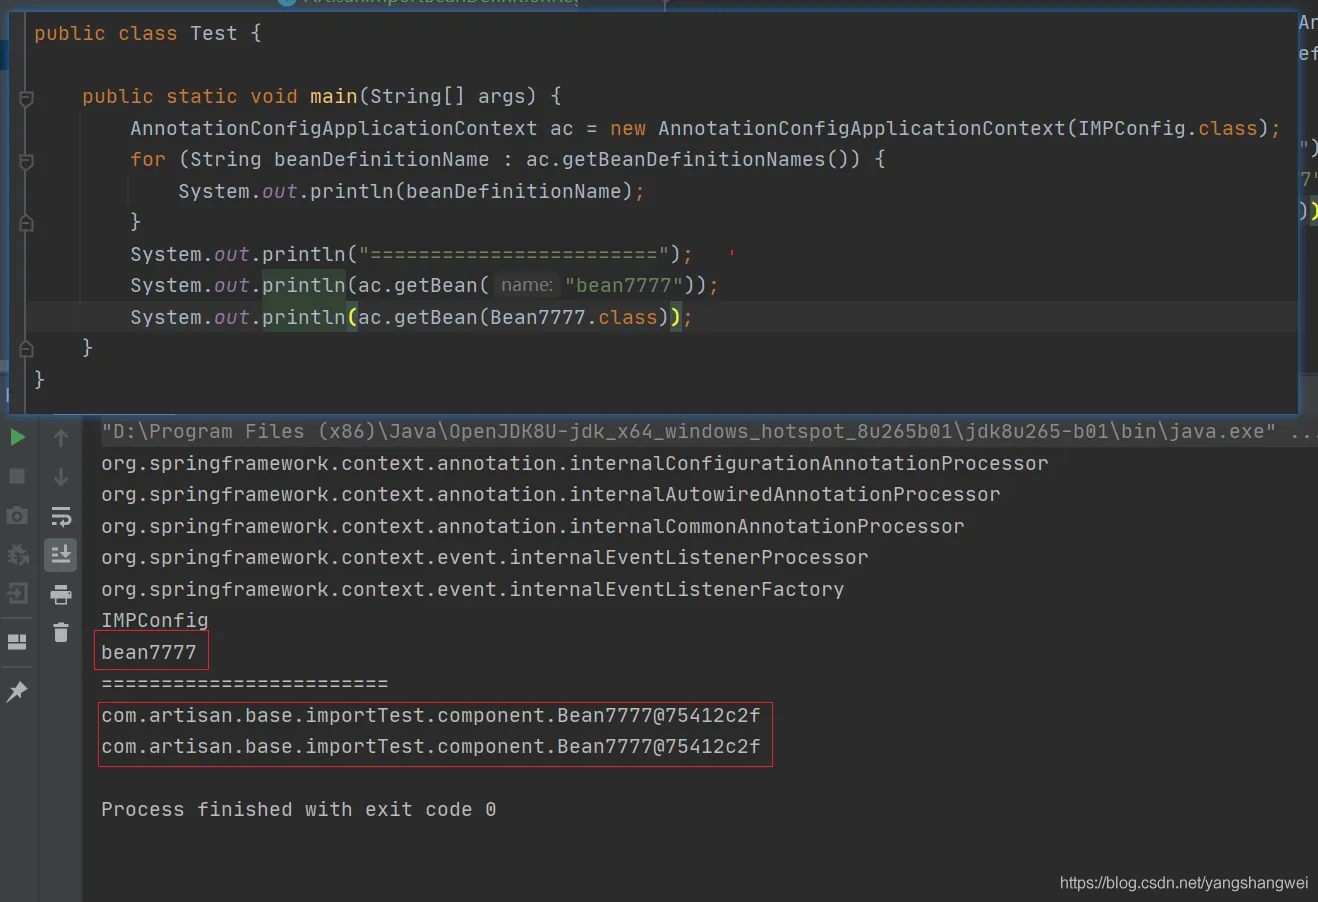
Task: Click fold end marker at main method brace
Action: [27, 348]
